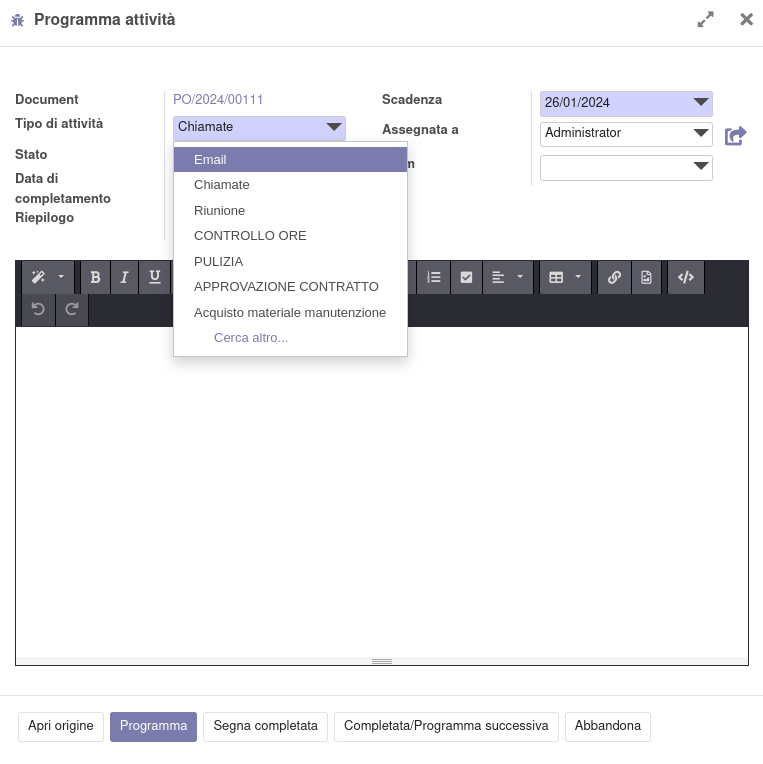Click inside the empty note text area
This screenshot has width=763, height=764.
[x=380, y=490]
